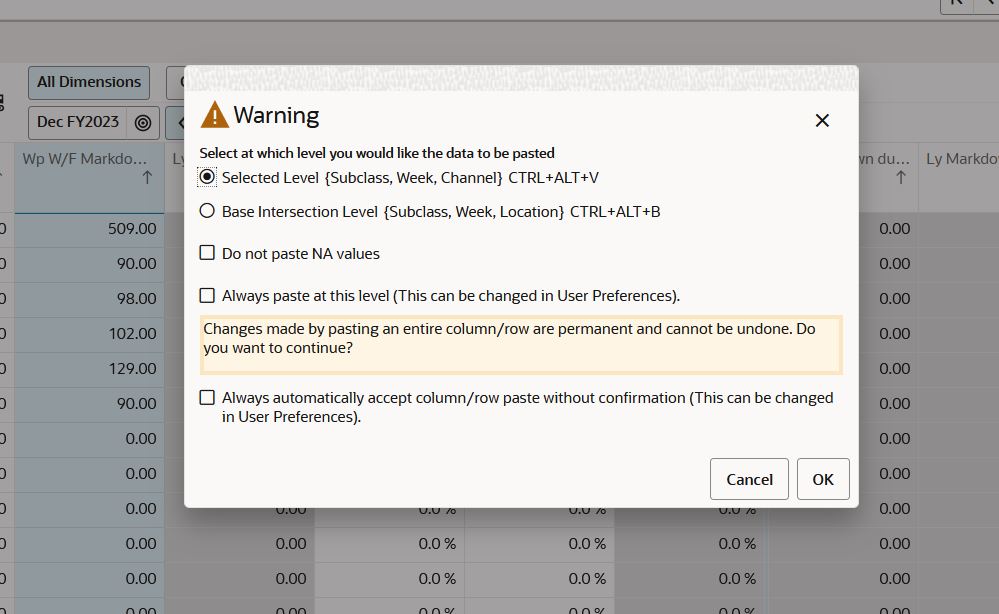Check Always automatically accept column/row paste
Viewport: 999px width, 614px height.
pos(207,397)
